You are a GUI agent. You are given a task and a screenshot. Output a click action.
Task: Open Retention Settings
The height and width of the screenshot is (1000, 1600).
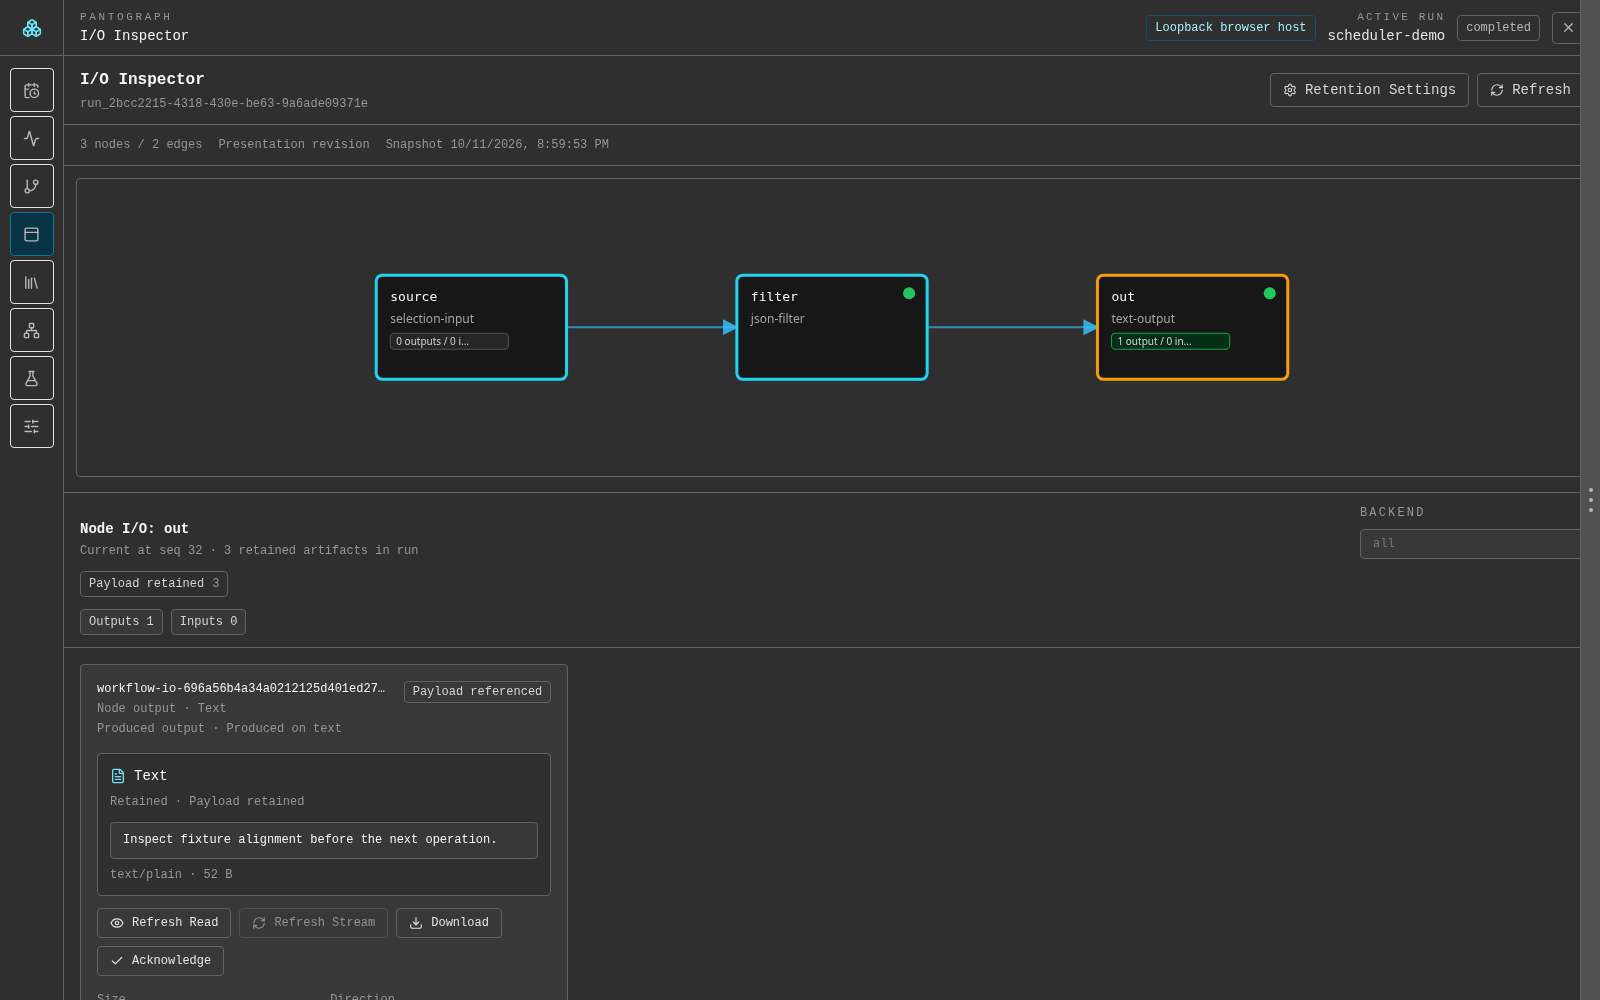(x=1369, y=90)
